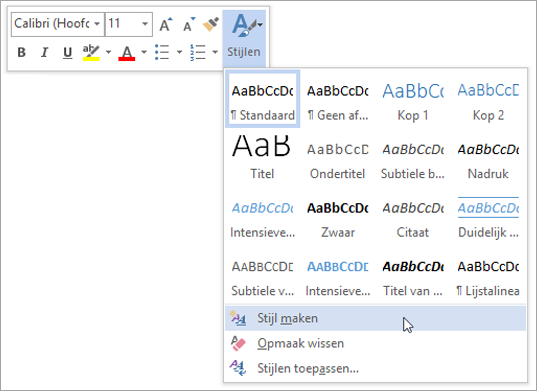
Task: Click the bullet list icon
Action: click(x=162, y=52)
